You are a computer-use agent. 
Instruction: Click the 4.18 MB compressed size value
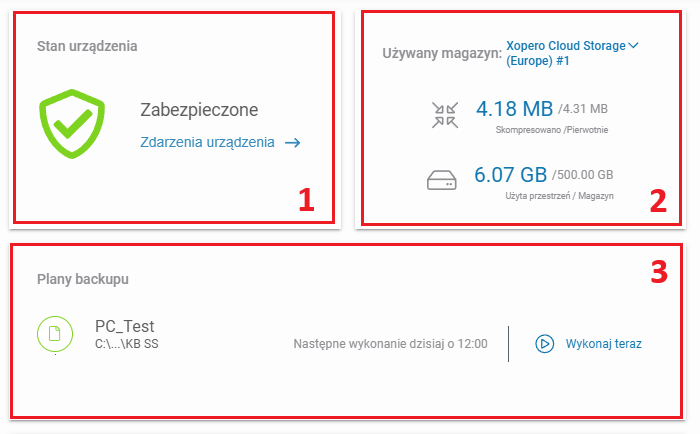point(514,107)
